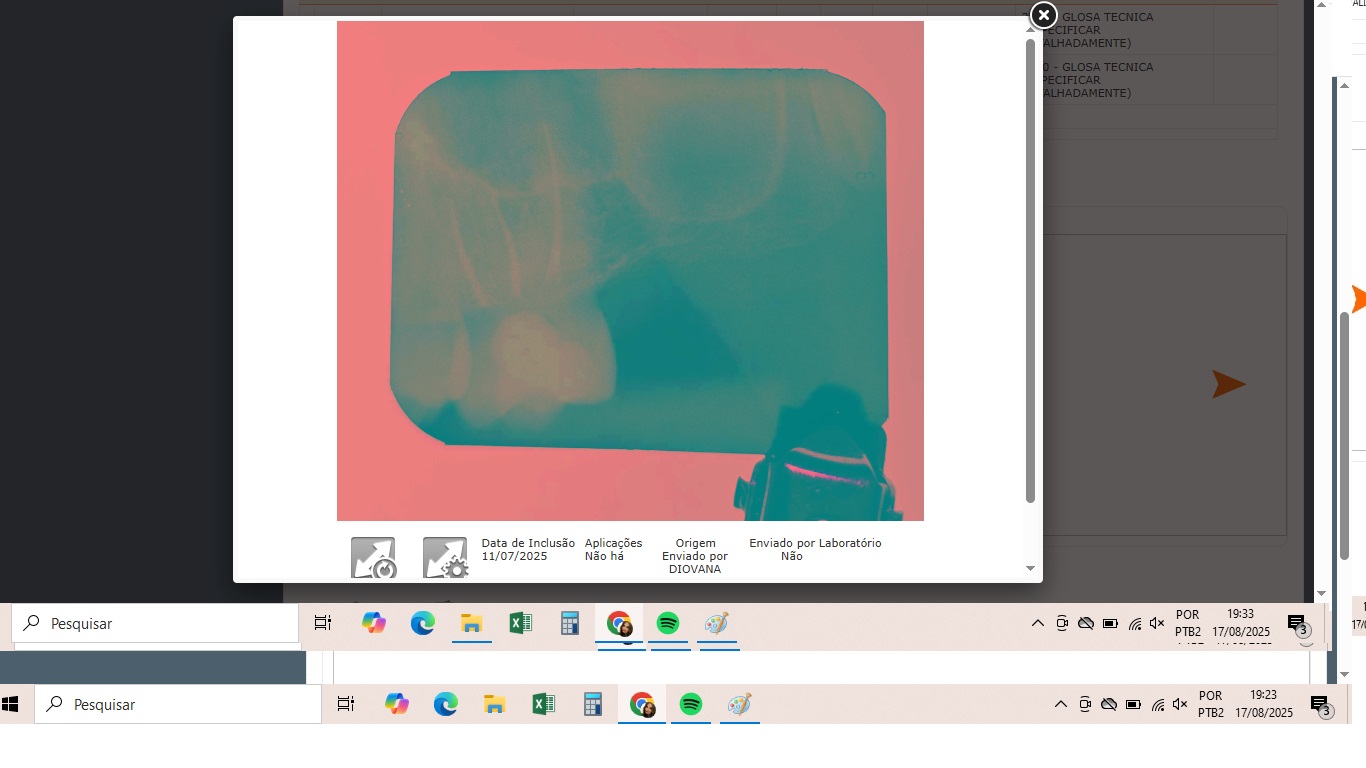Click the Pesquisar search box beside Start button
The height and width of the screenshot is (768, 1366).
178,704
